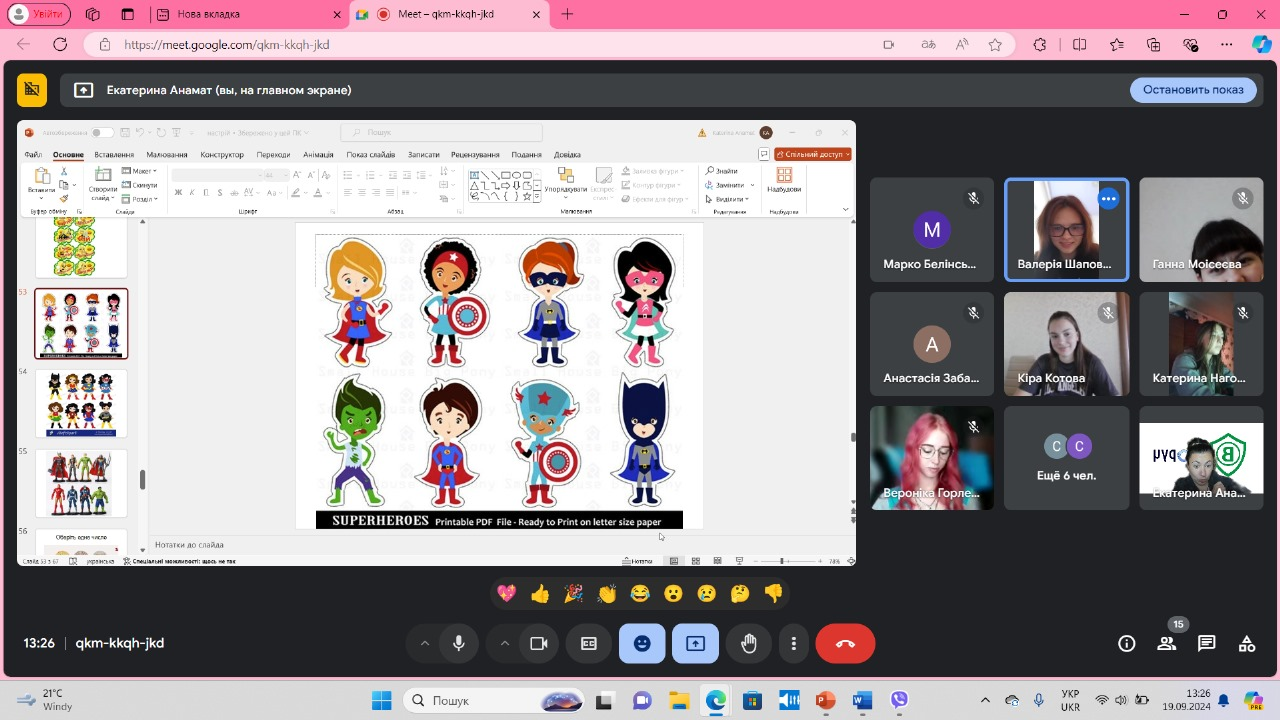This screenshot has height=720, width=1280.
Task: Open PowerPoint Вставлення ribbon tab
Action: coord(114,155)
